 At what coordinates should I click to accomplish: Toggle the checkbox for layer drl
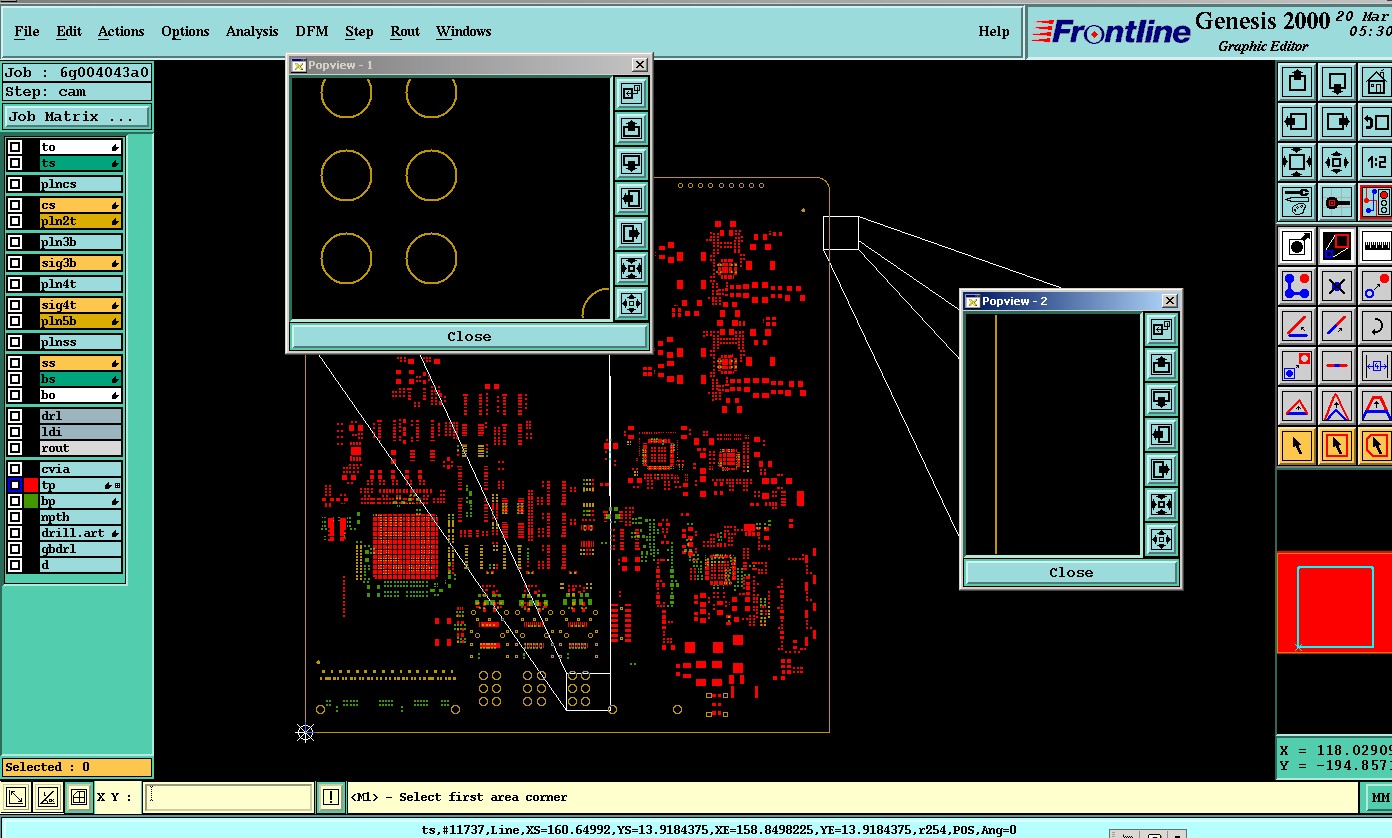[15, 416]
